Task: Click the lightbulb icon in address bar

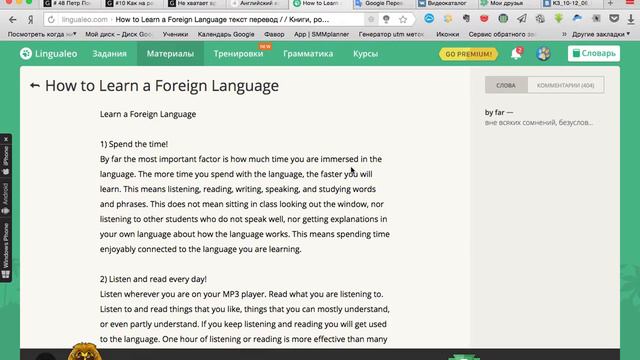Action: 386,19
